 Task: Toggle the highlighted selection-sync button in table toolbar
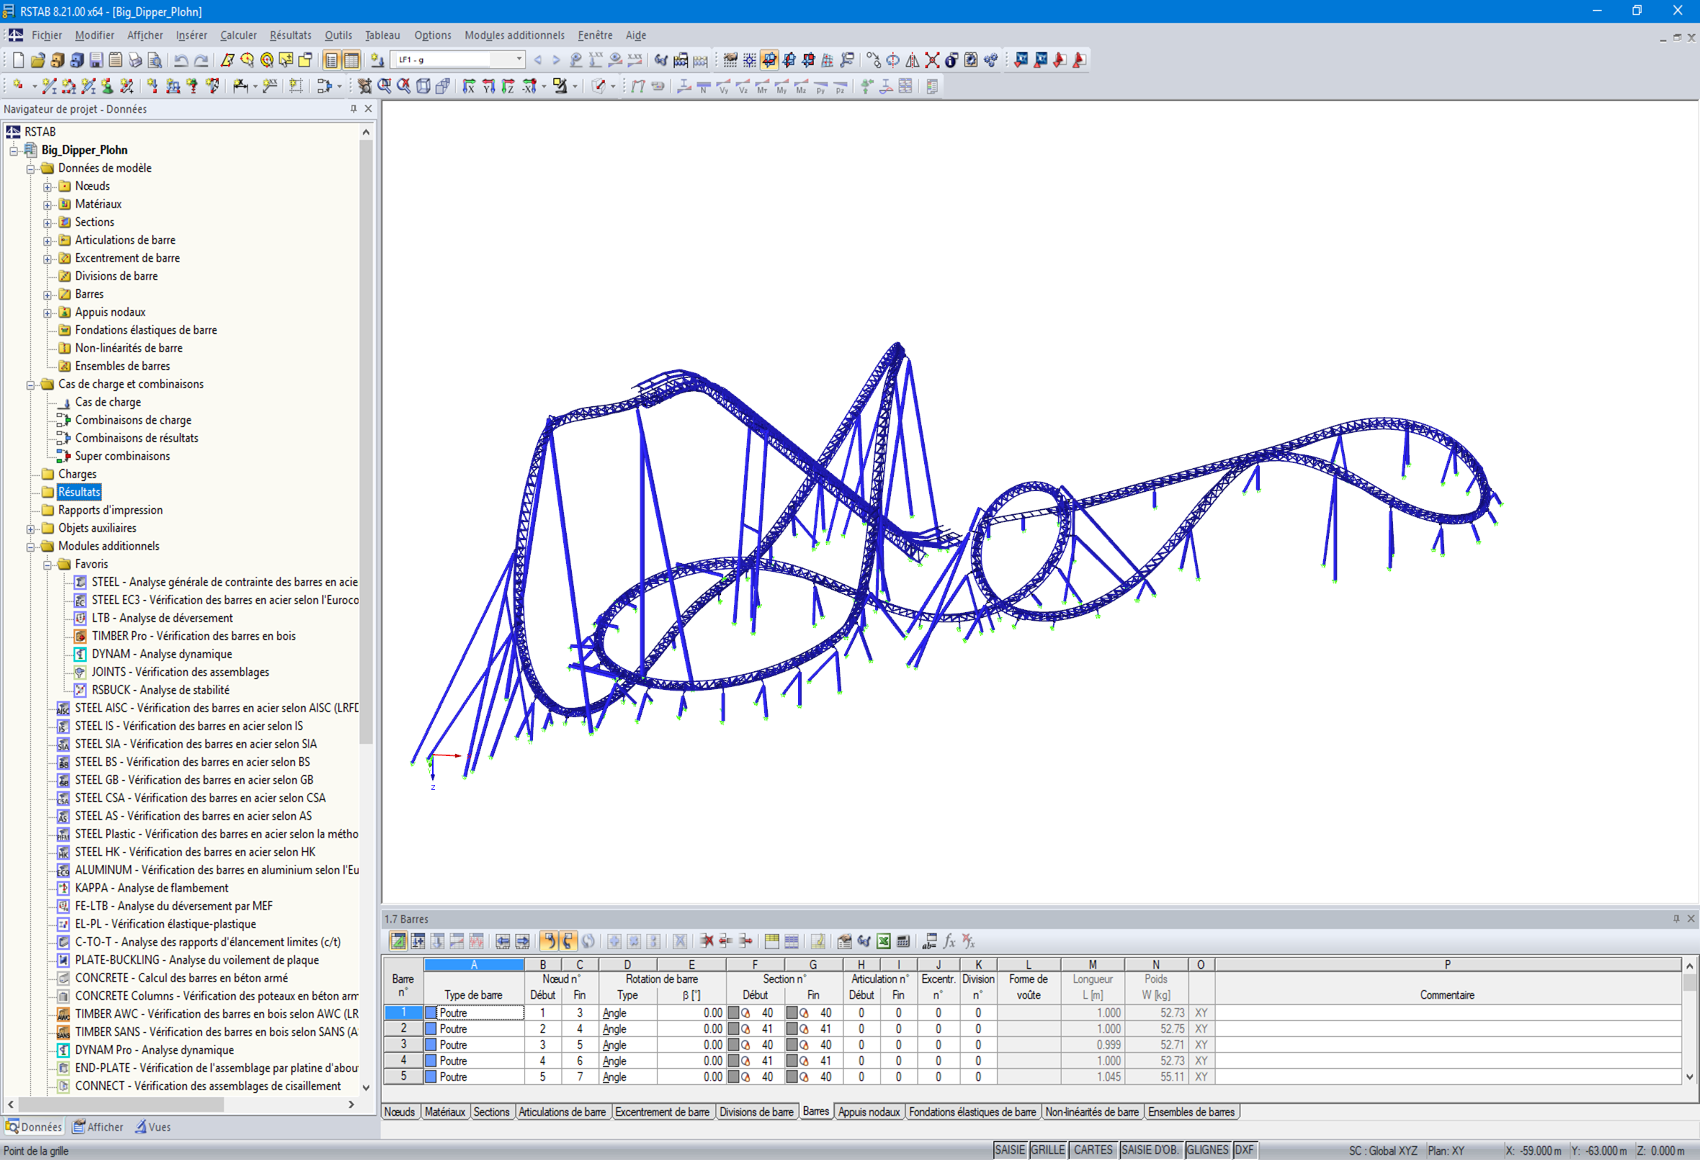tap(548, 941)
